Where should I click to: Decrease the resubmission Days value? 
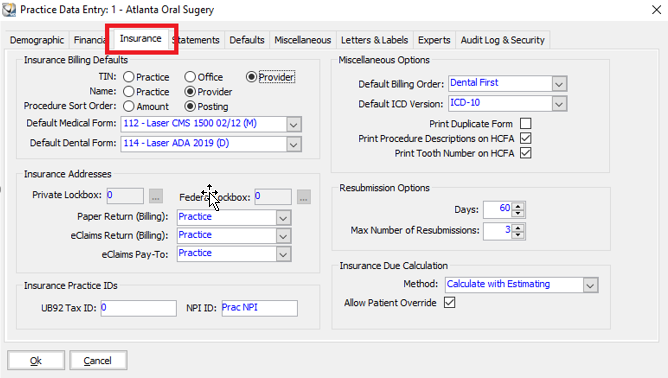[x=518, y=213]
